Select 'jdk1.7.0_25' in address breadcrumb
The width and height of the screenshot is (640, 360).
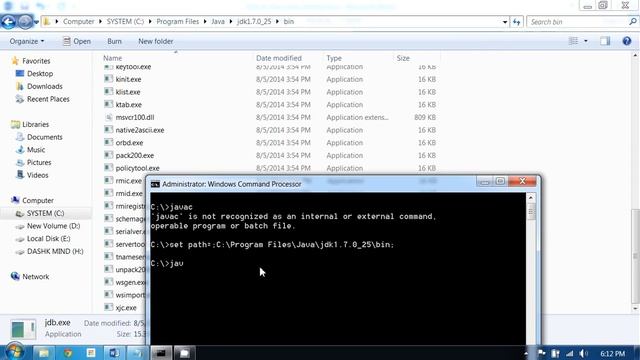click(x=254, y=22)
